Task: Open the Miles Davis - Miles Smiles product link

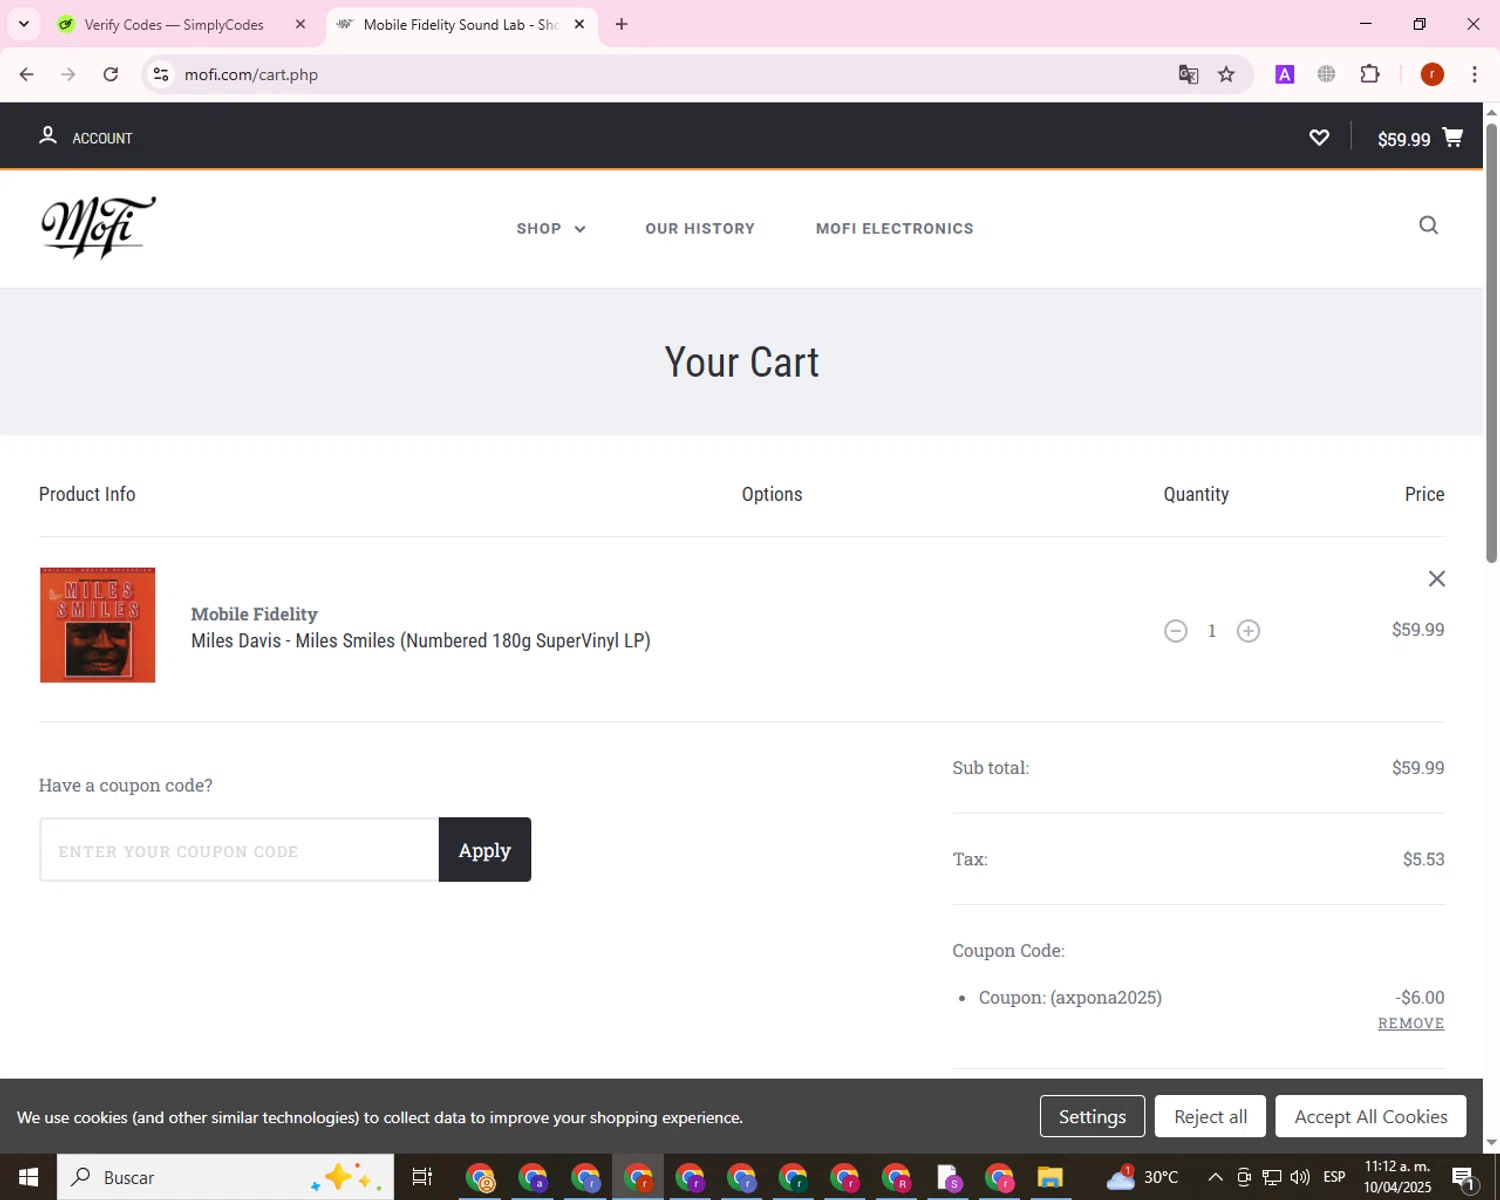Action: (x=420, y=641)
